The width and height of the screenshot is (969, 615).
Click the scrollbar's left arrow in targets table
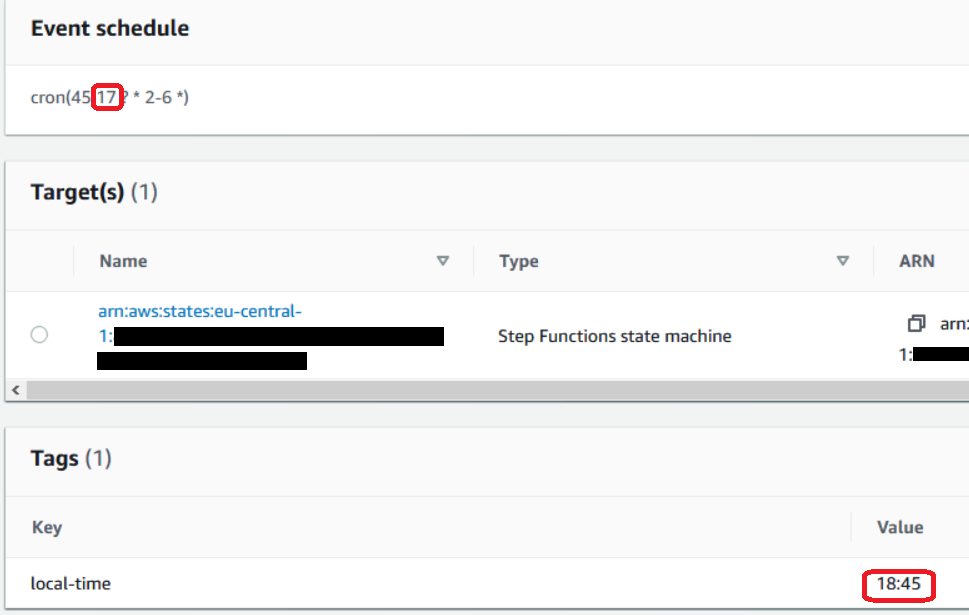[14, 390]
